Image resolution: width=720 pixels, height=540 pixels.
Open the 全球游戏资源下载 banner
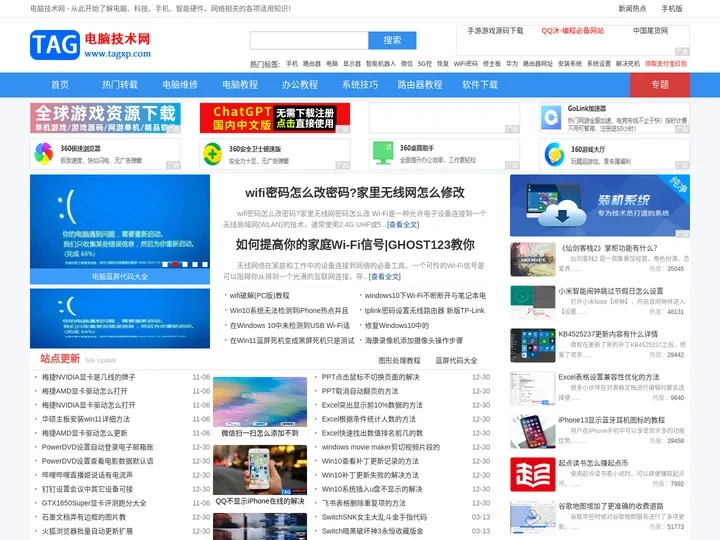coord(105,118)
